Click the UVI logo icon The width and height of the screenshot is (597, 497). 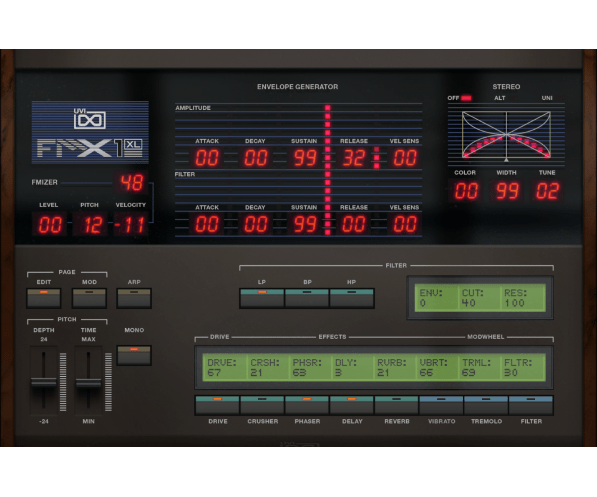click(89, 118)
